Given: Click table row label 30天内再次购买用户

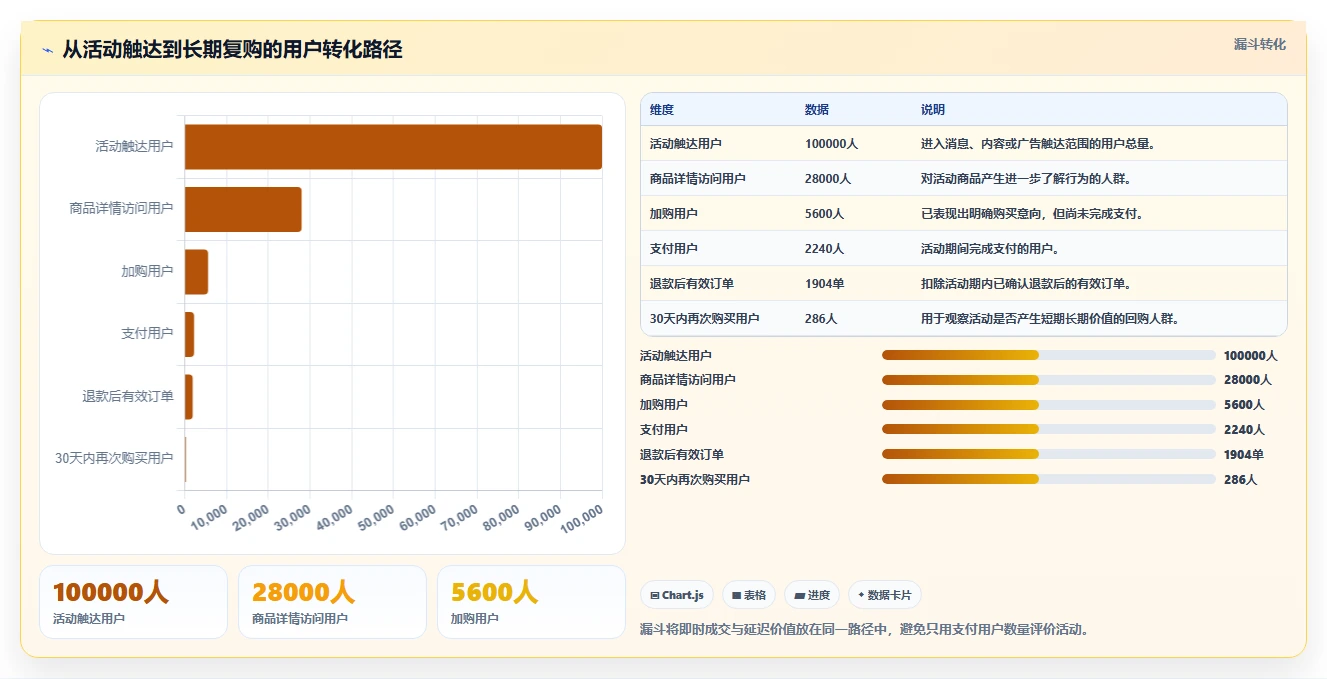Looking at the screenshot, I should [705, 319].
